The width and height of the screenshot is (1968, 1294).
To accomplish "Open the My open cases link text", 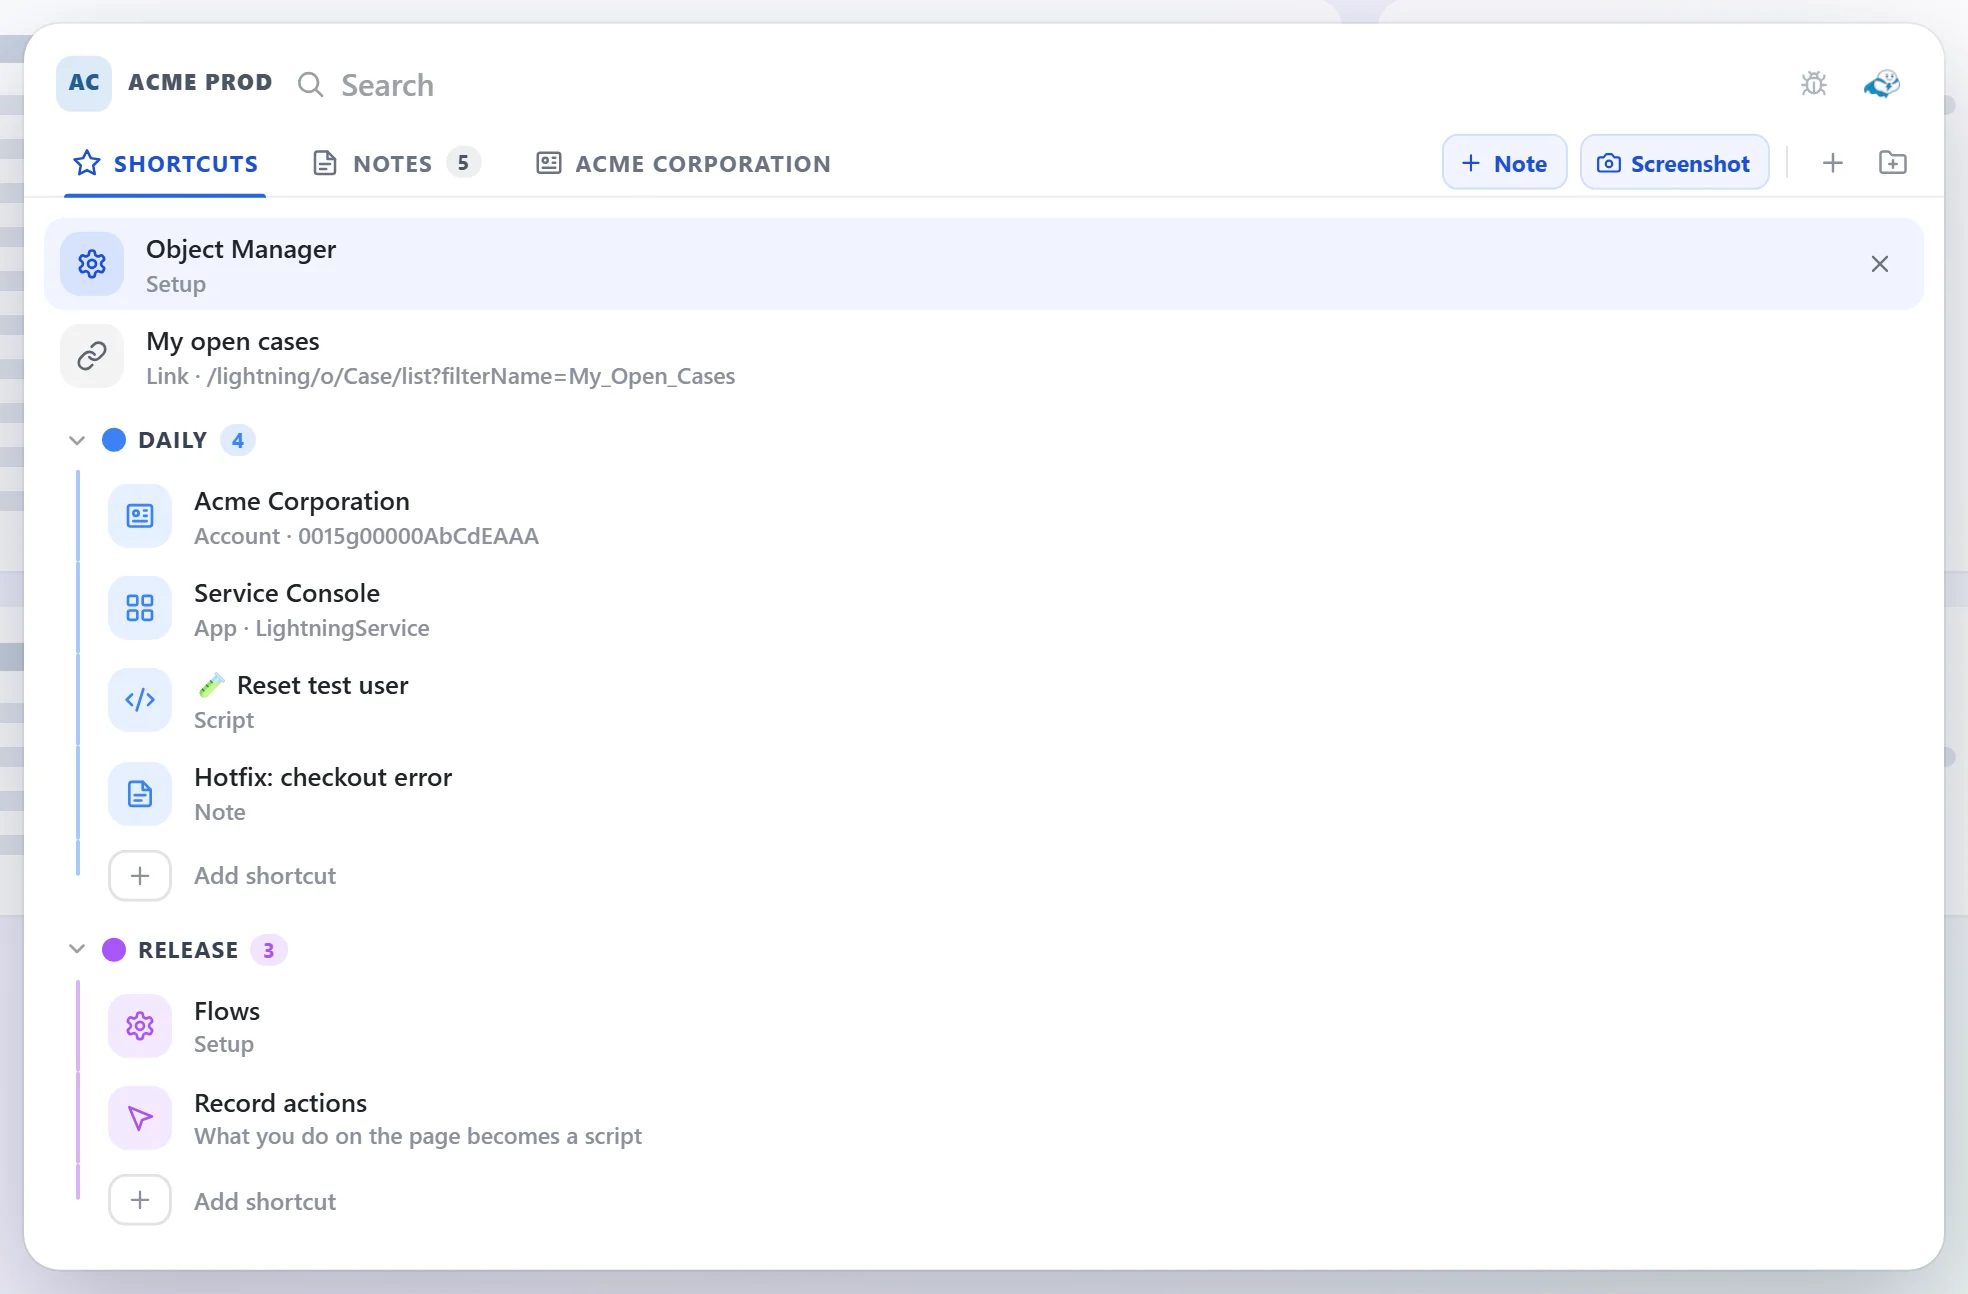I will (233, 341).
